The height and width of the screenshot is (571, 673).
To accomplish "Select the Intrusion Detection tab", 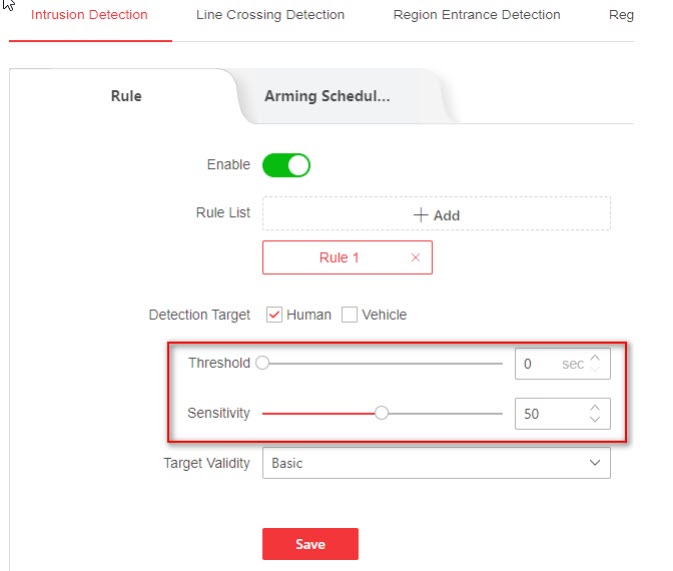I will point(89,15).
